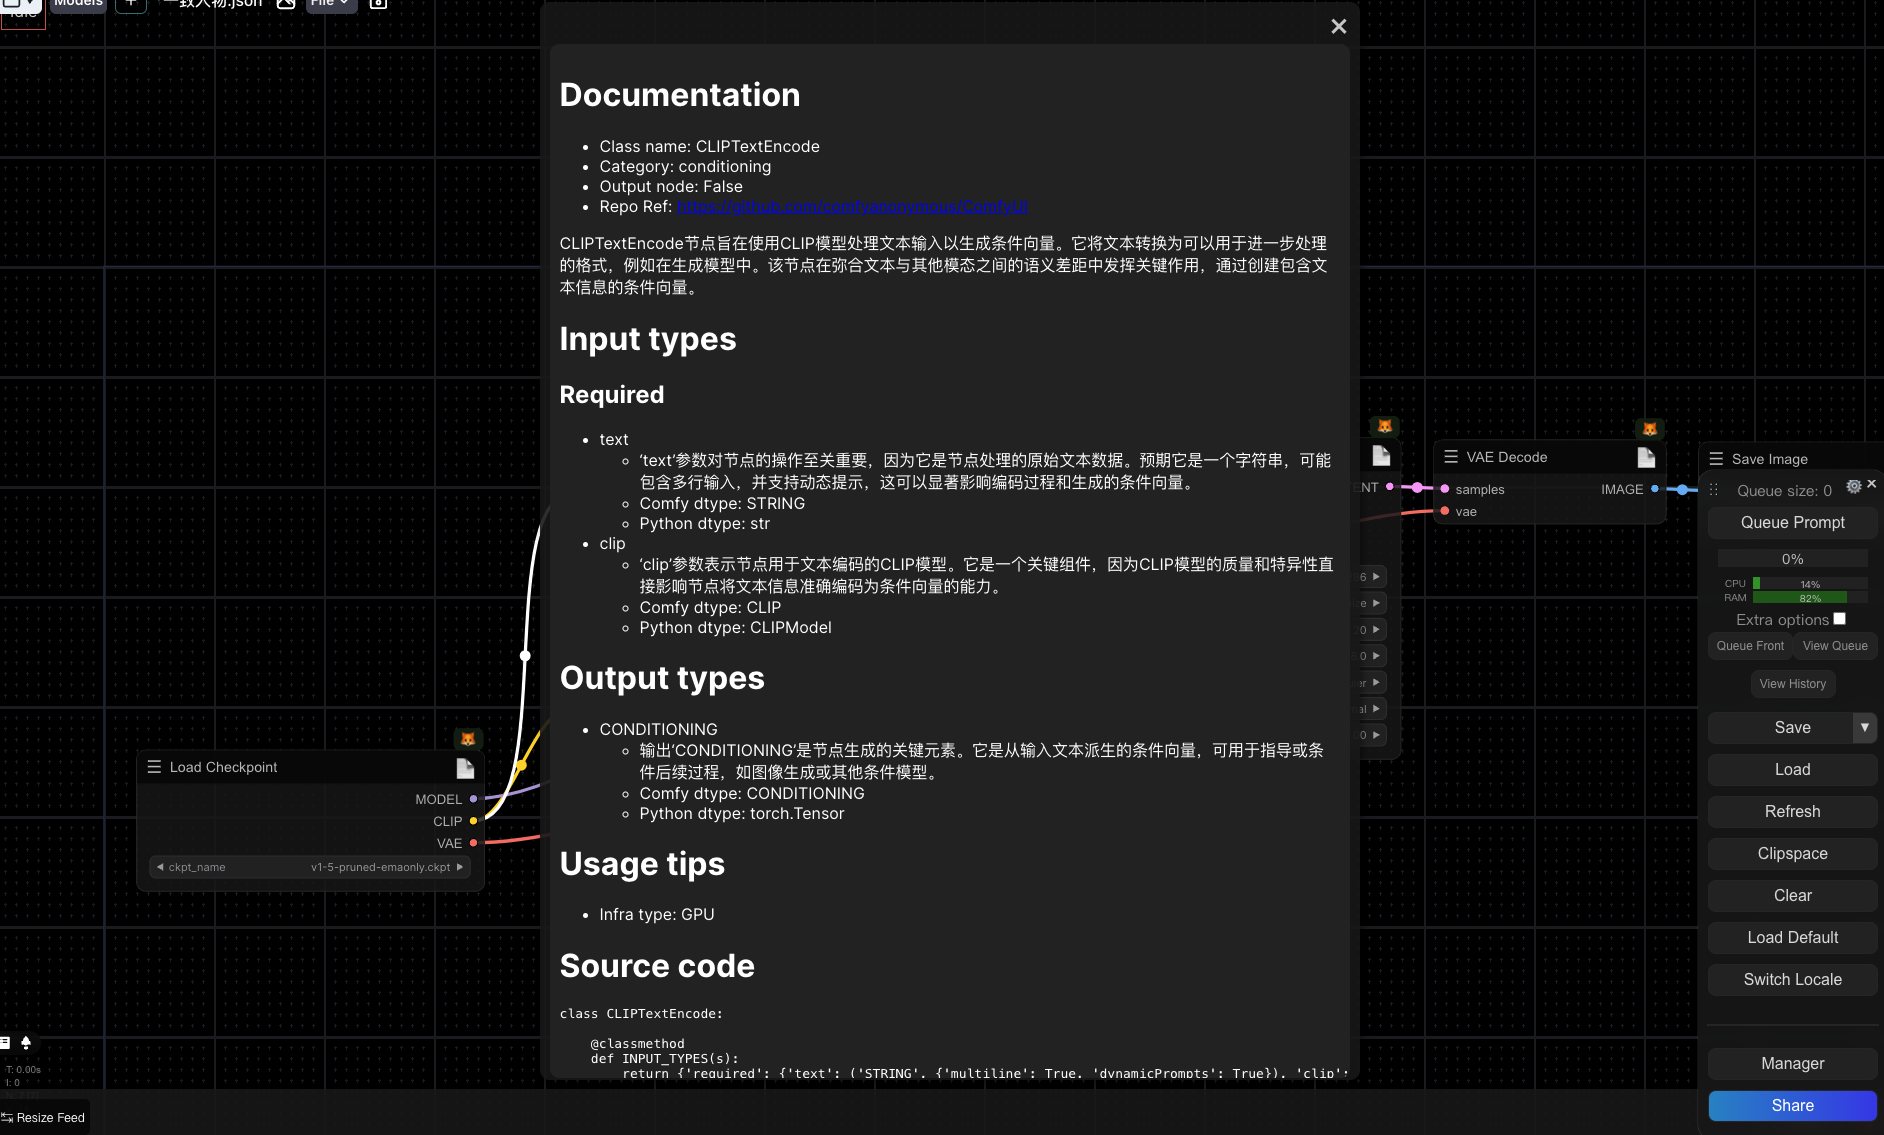Close the queue side panel
The width and height of the screenshot is (1884, 1135).
point(1871,484)
